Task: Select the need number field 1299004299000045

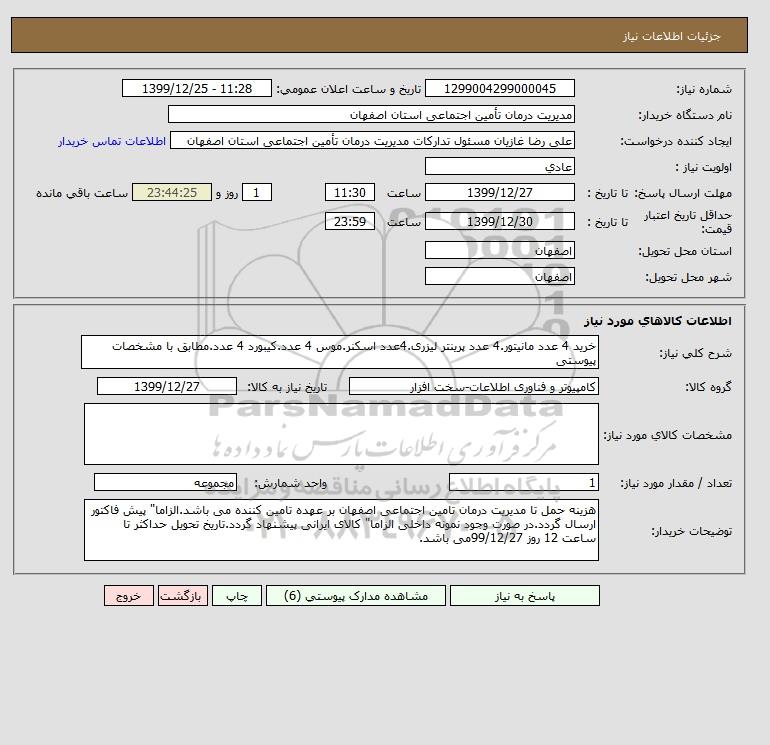Action: coord(499,88)
